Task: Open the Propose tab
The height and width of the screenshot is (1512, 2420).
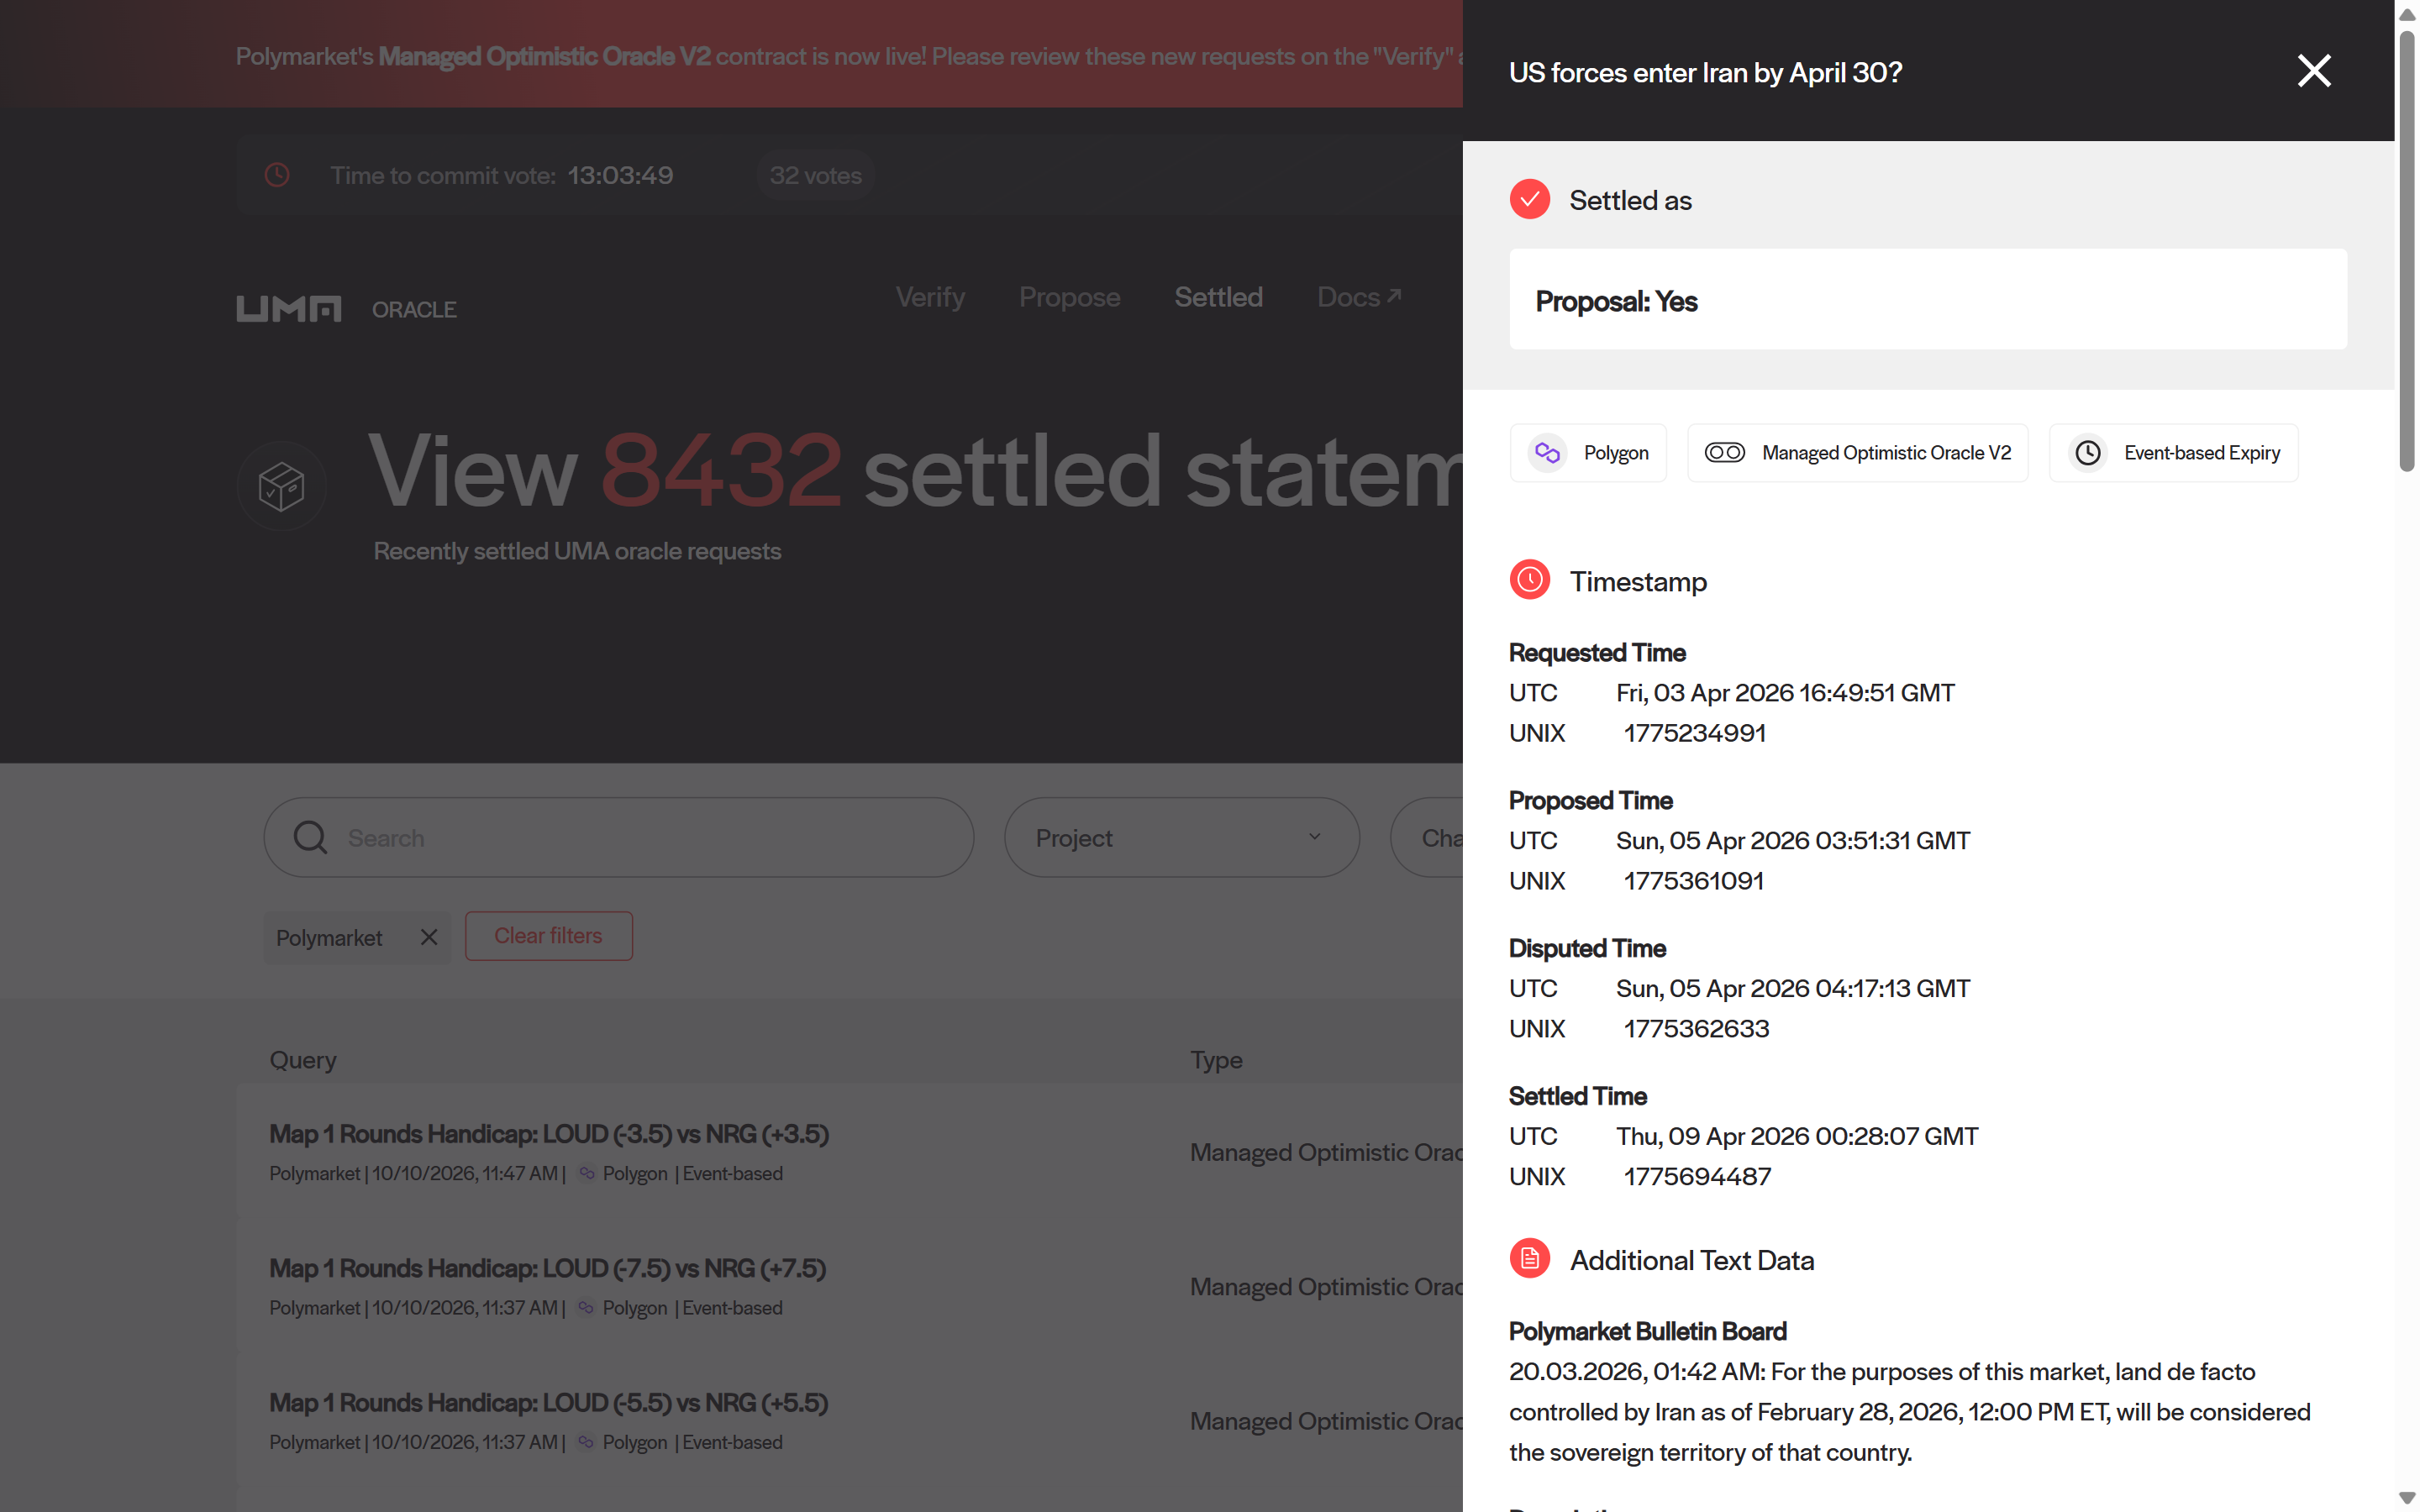Action: pos(1069,297)
